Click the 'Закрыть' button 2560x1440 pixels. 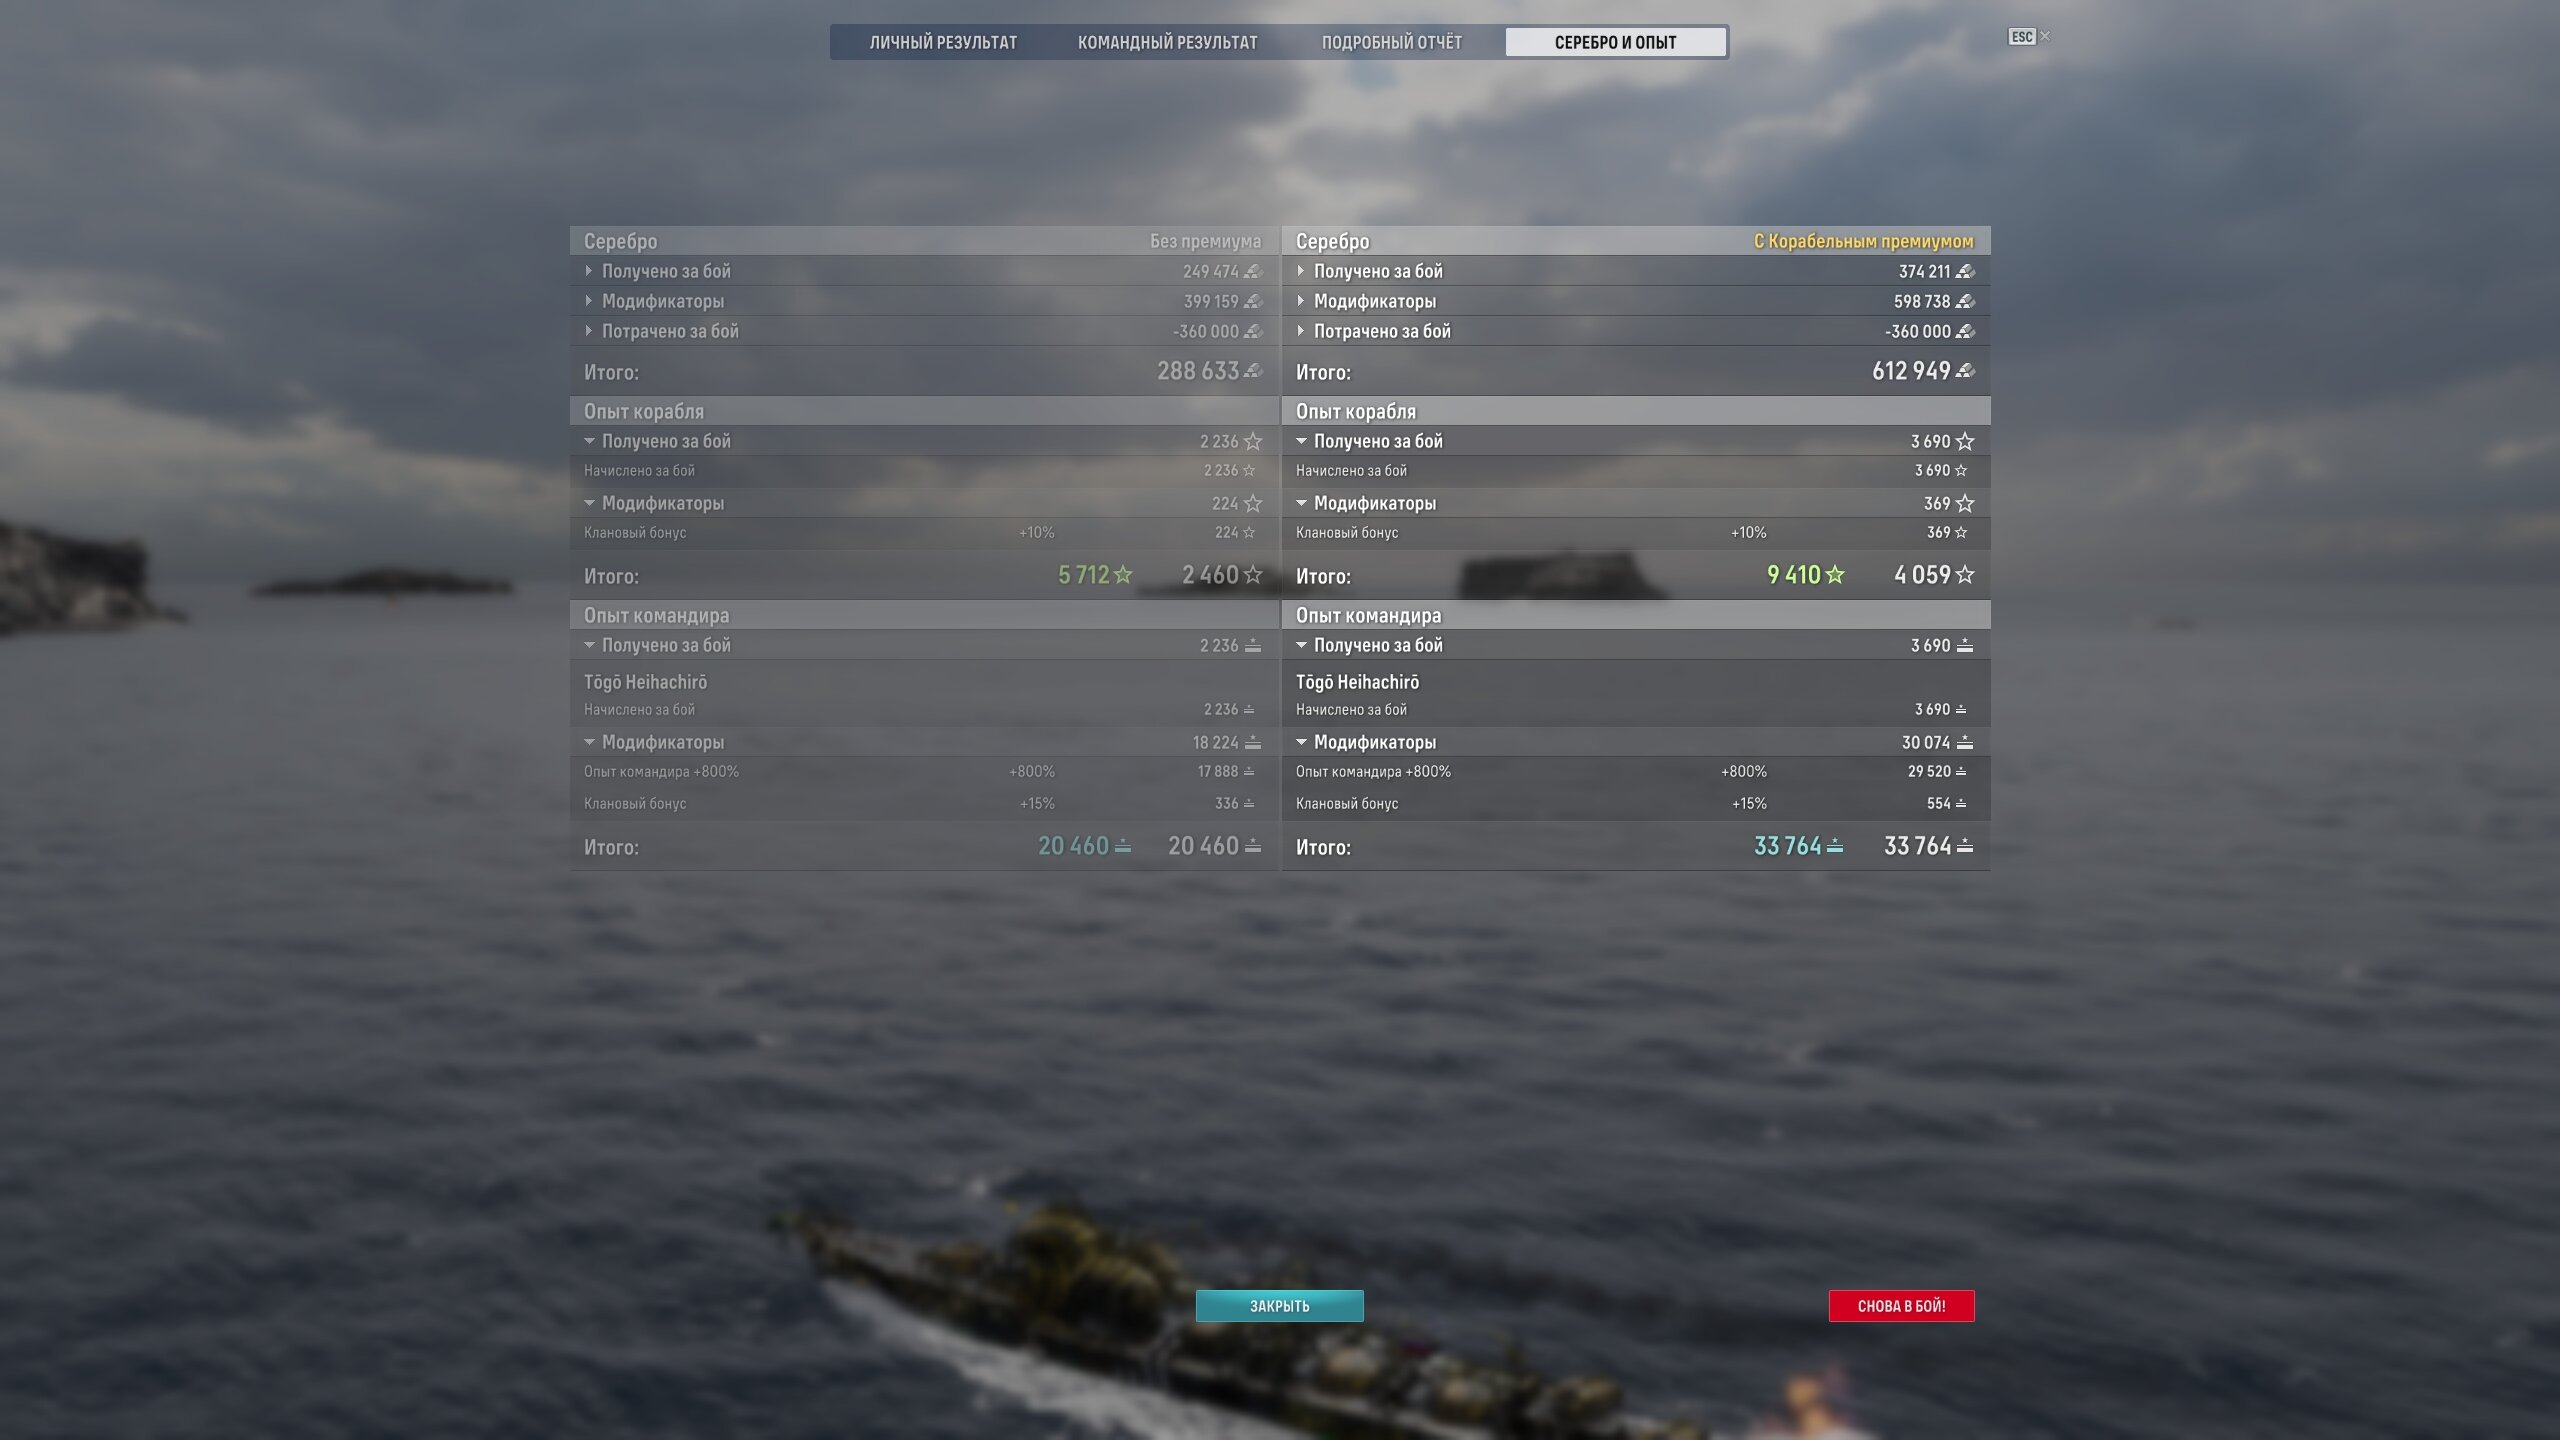(1279, 1306)
